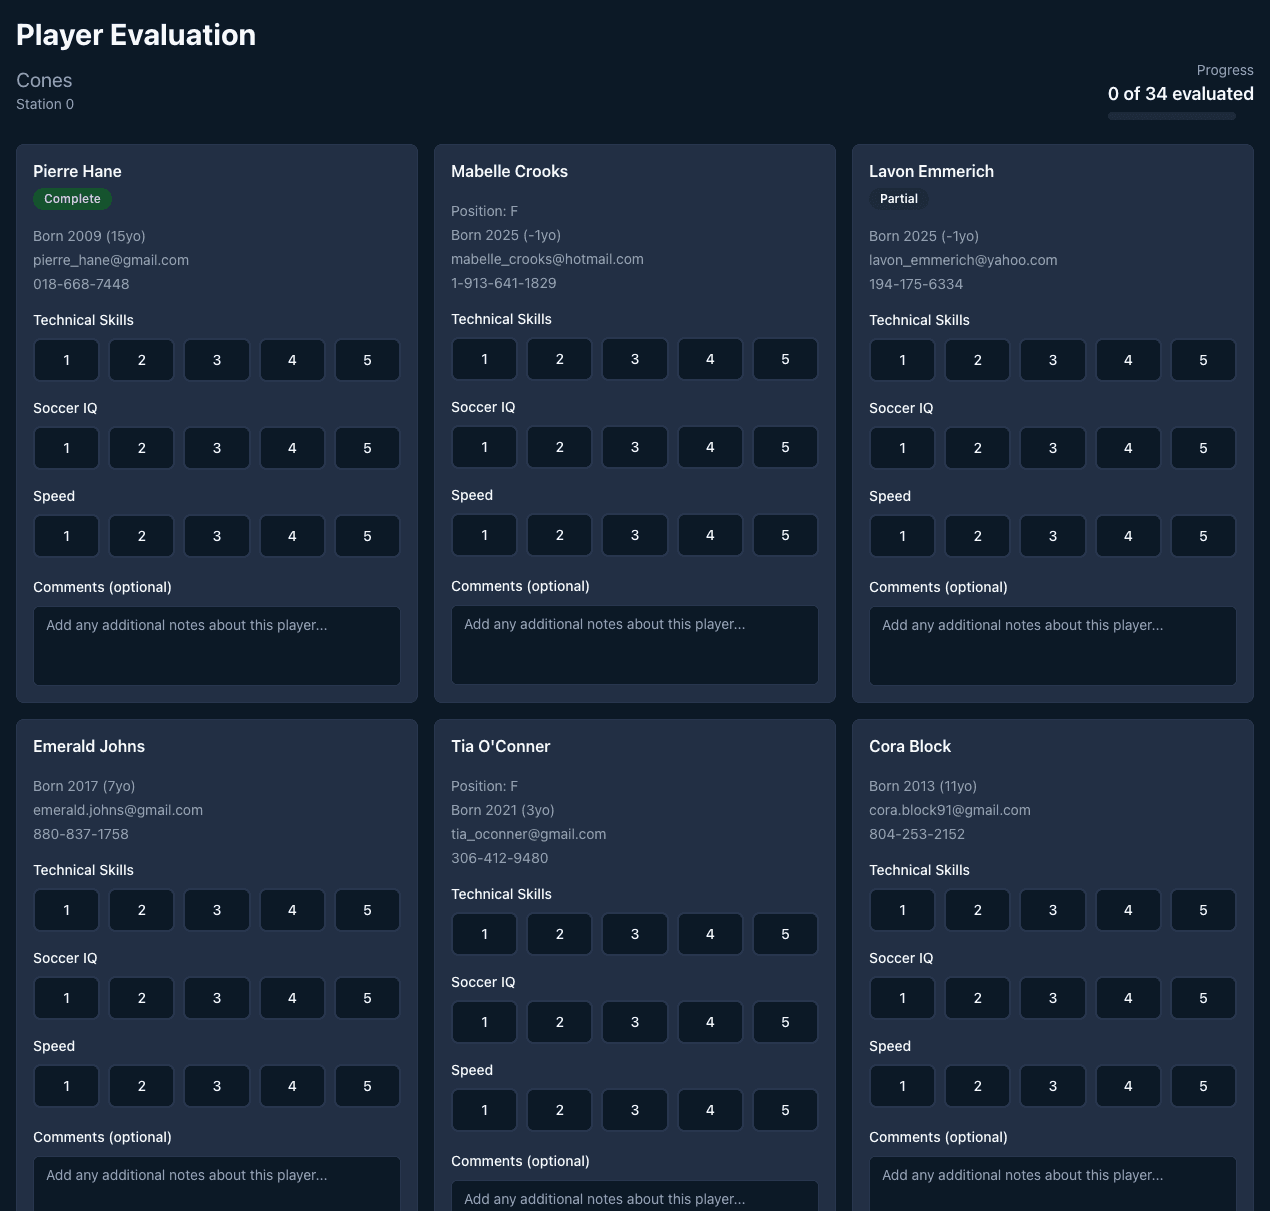
Task: Give Mabelle Crooks a Speed rating of 5
Action: [x=785, y=535]
